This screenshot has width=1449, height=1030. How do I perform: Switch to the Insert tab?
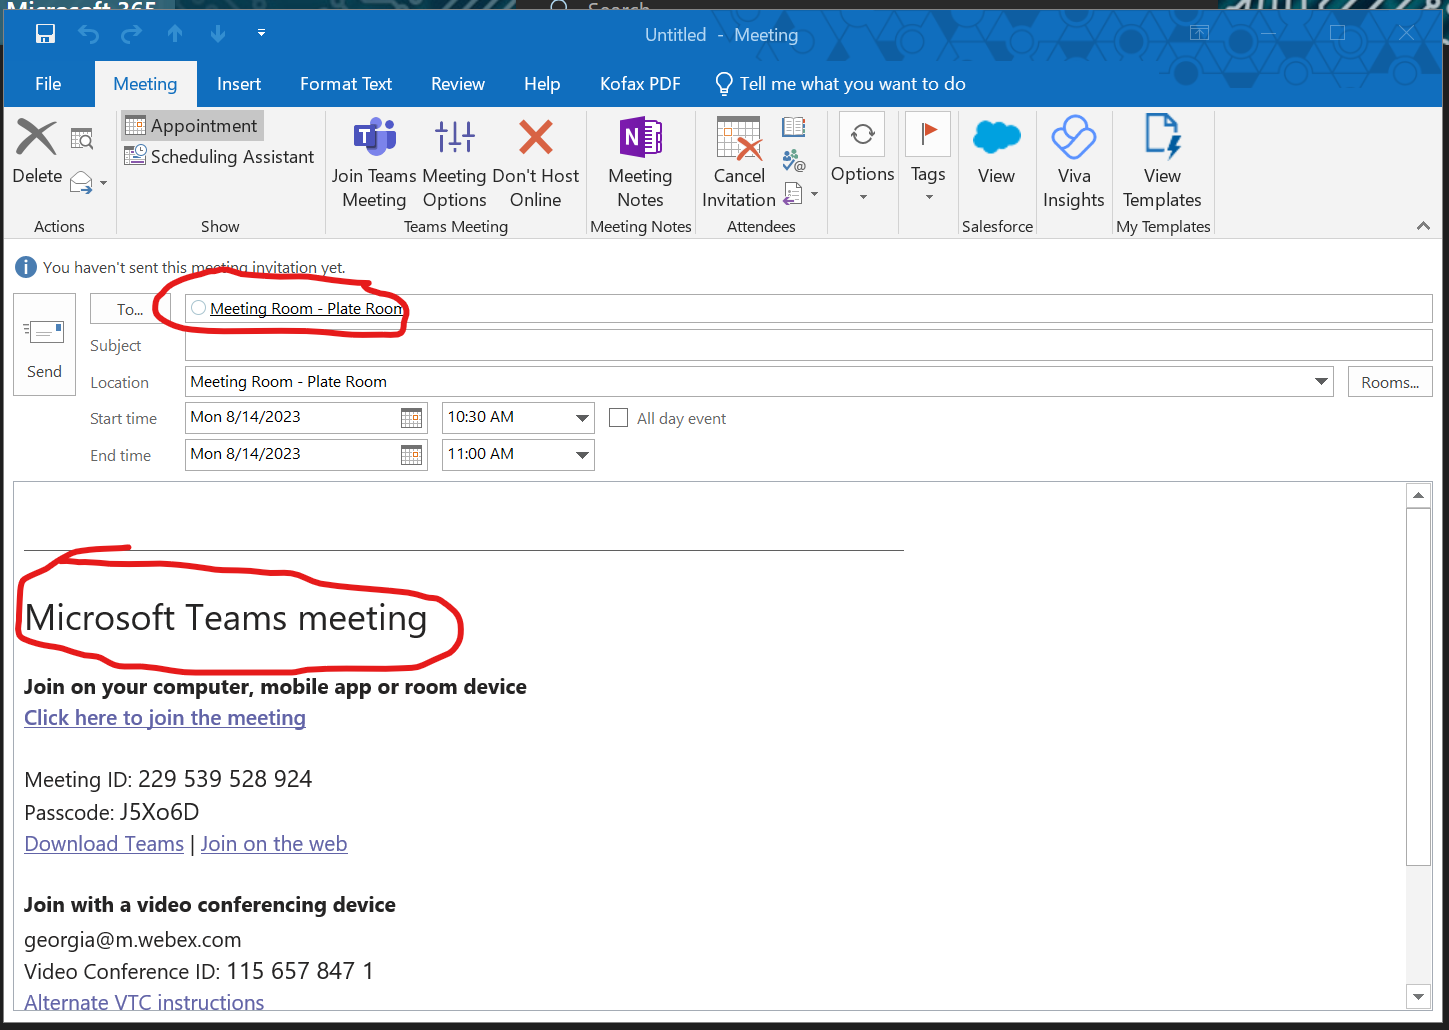coord(239,84)
